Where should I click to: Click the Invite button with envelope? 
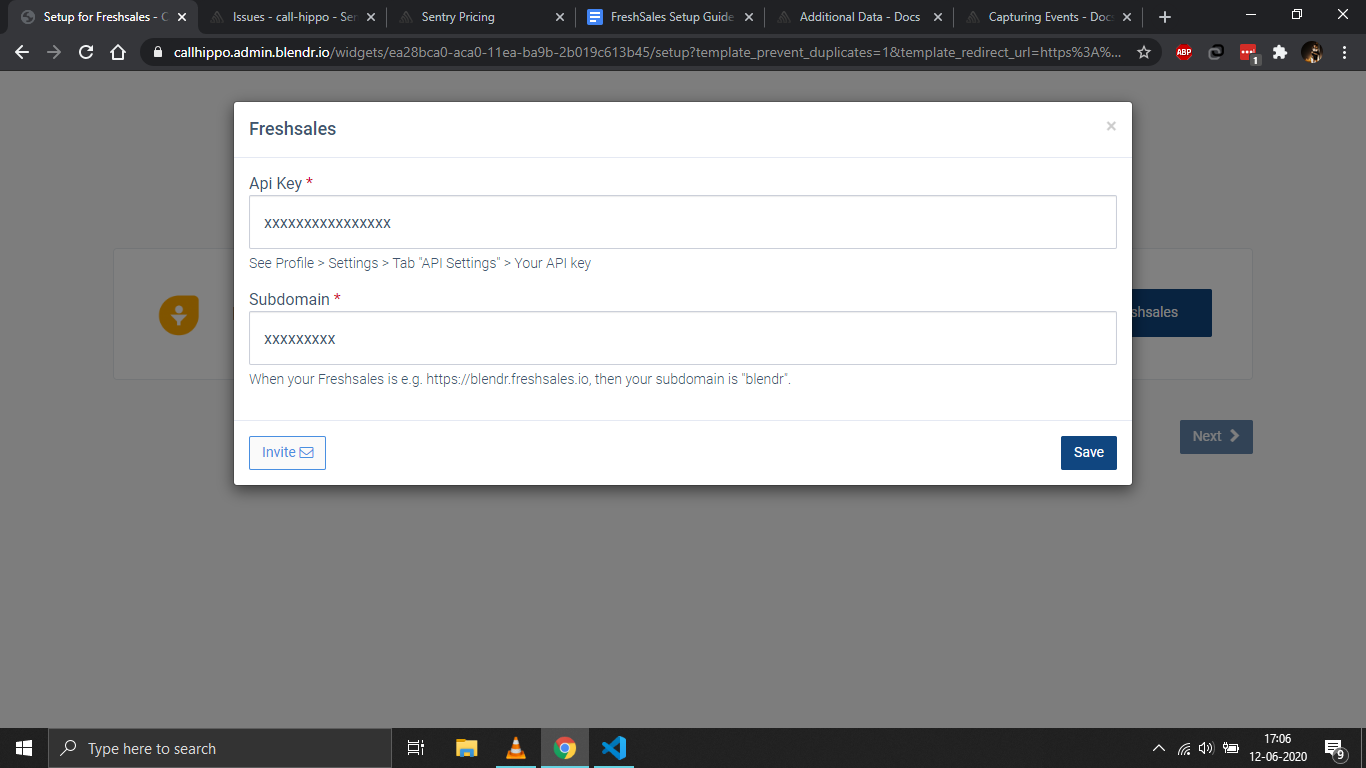point(287,452)
